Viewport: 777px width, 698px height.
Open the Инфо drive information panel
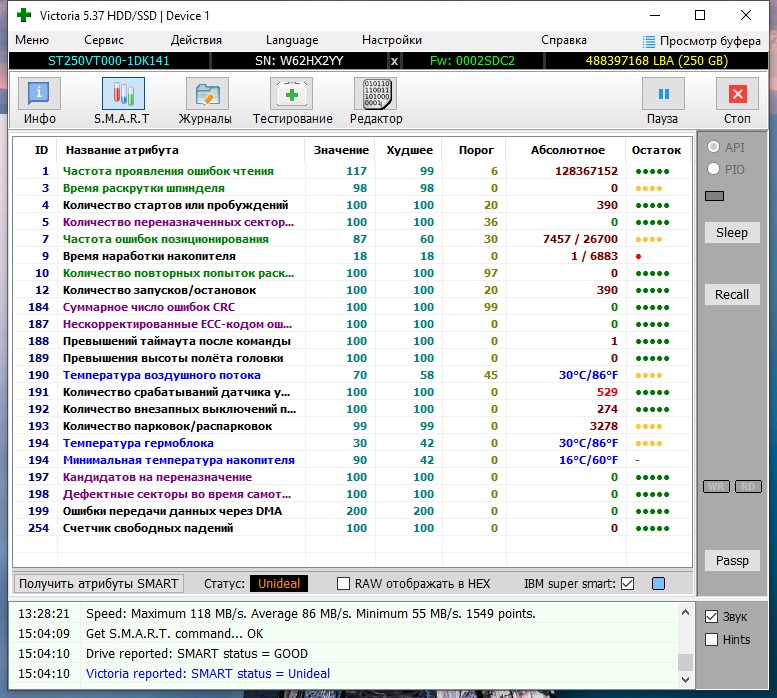point(39,94)
